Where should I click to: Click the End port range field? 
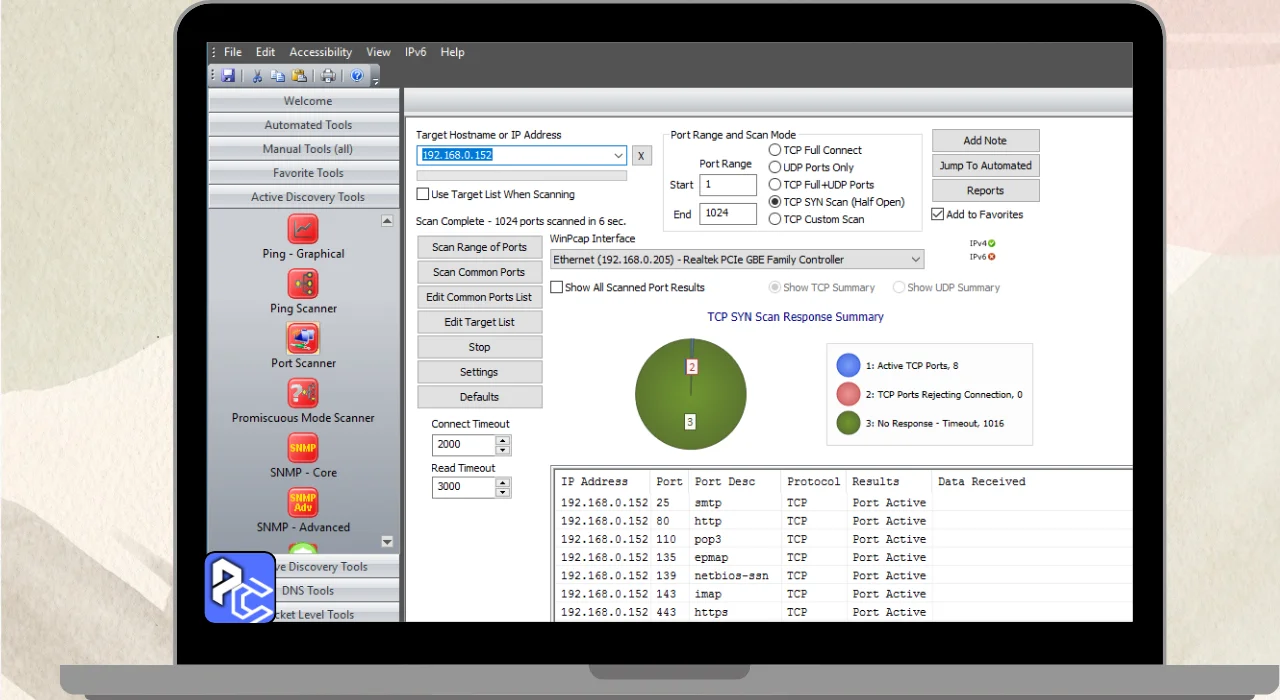tap(727, 214)
